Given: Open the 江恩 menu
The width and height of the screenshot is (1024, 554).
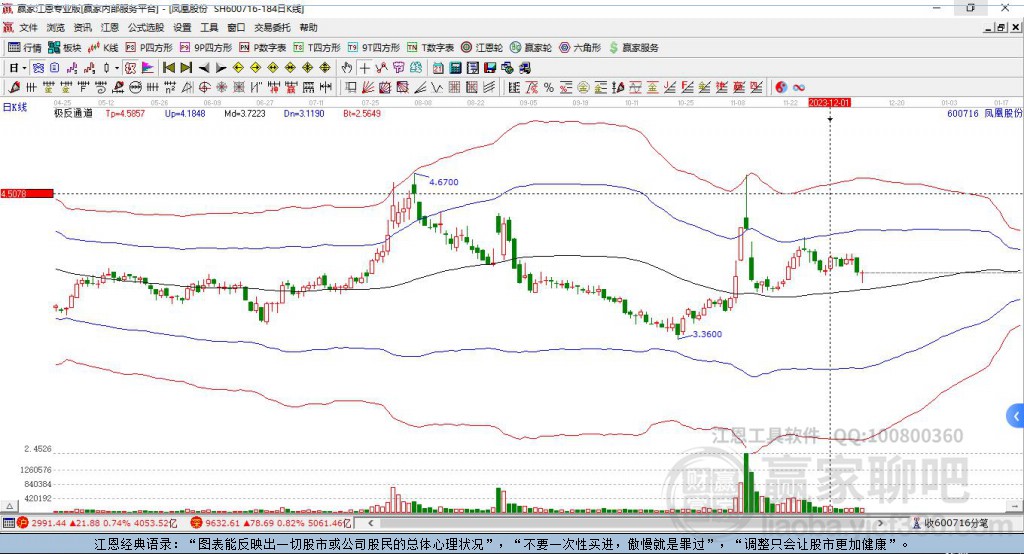Looking at the screenshot, I should pos(110,27).
